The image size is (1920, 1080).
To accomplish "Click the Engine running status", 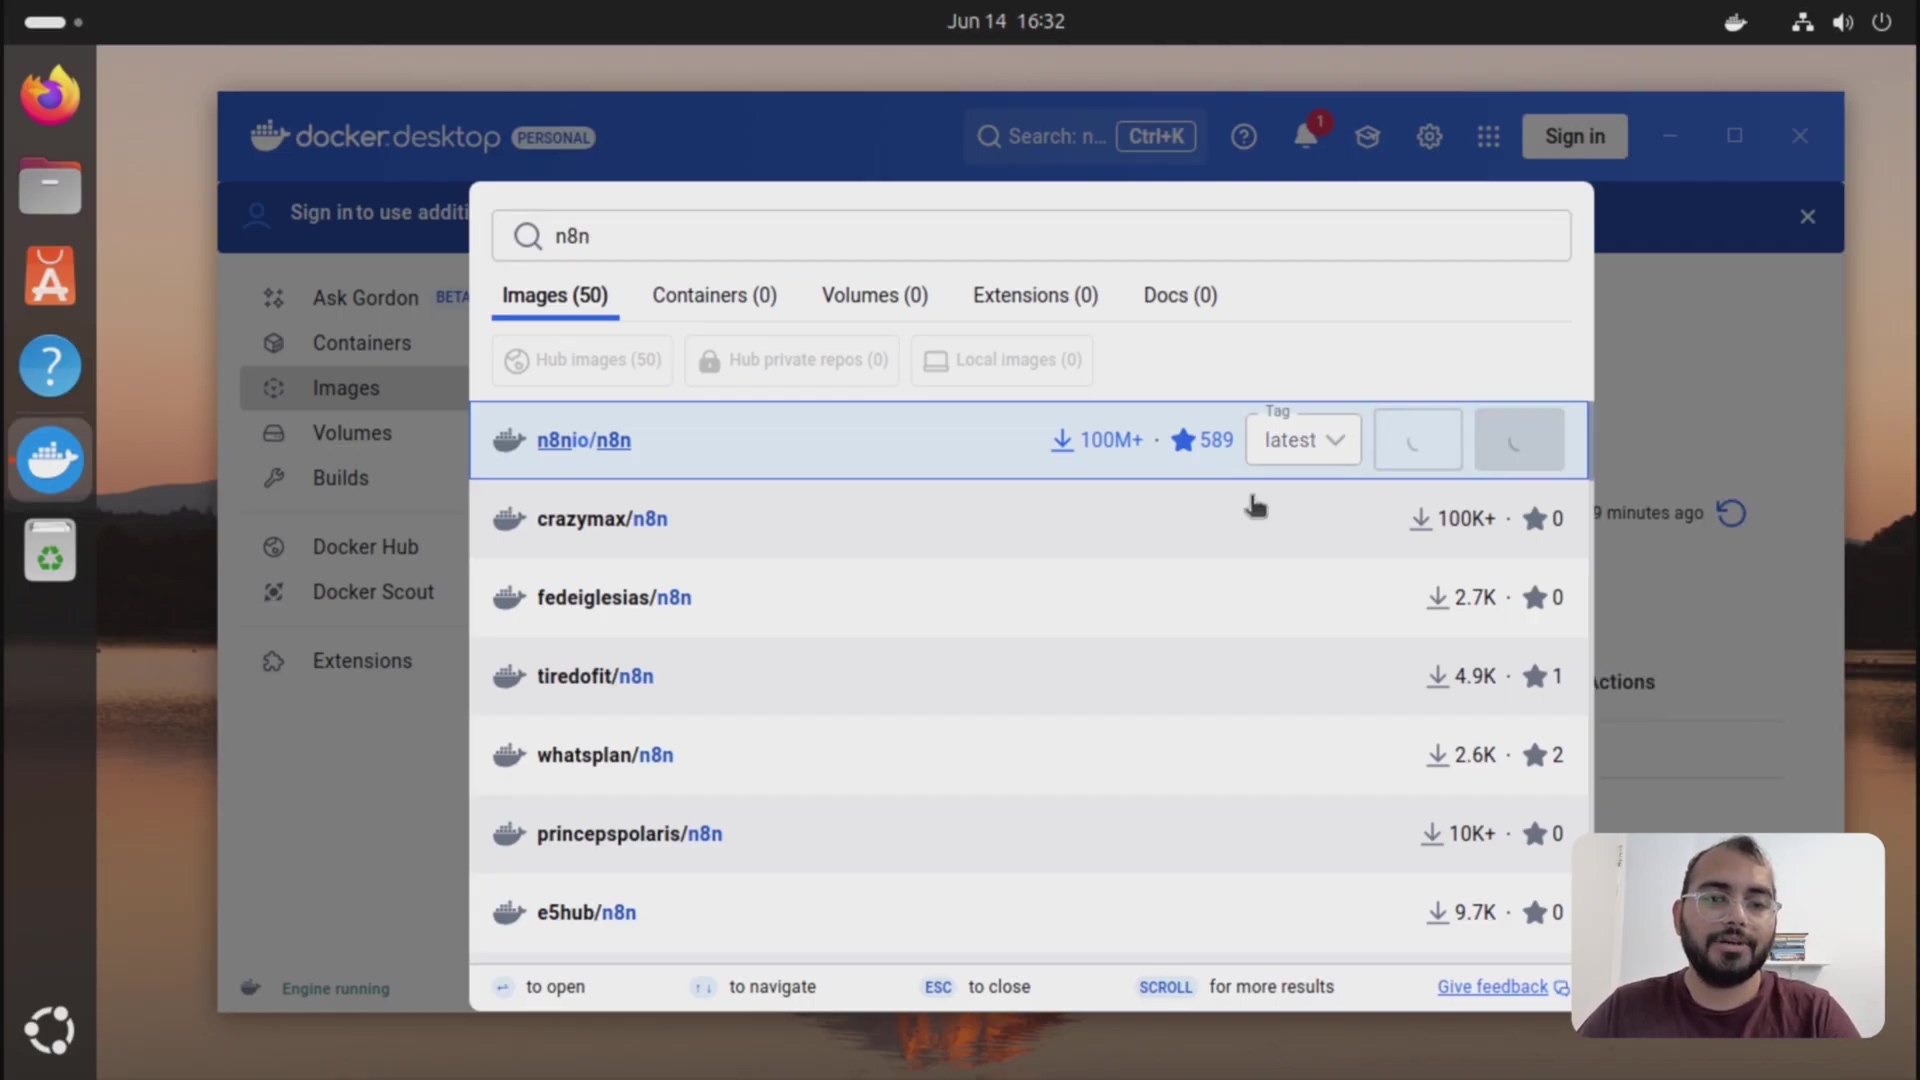I will [x=335, y=989].
